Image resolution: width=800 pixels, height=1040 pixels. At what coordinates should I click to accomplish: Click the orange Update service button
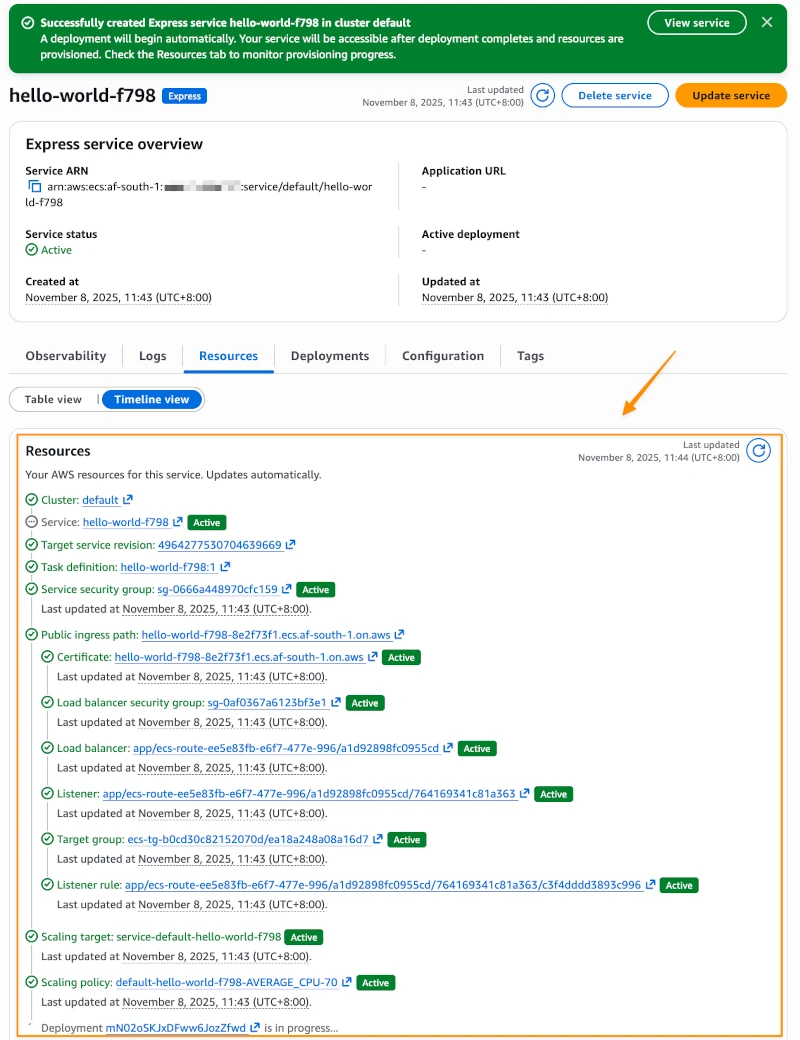pyautogui.click(x=731, y=95)
